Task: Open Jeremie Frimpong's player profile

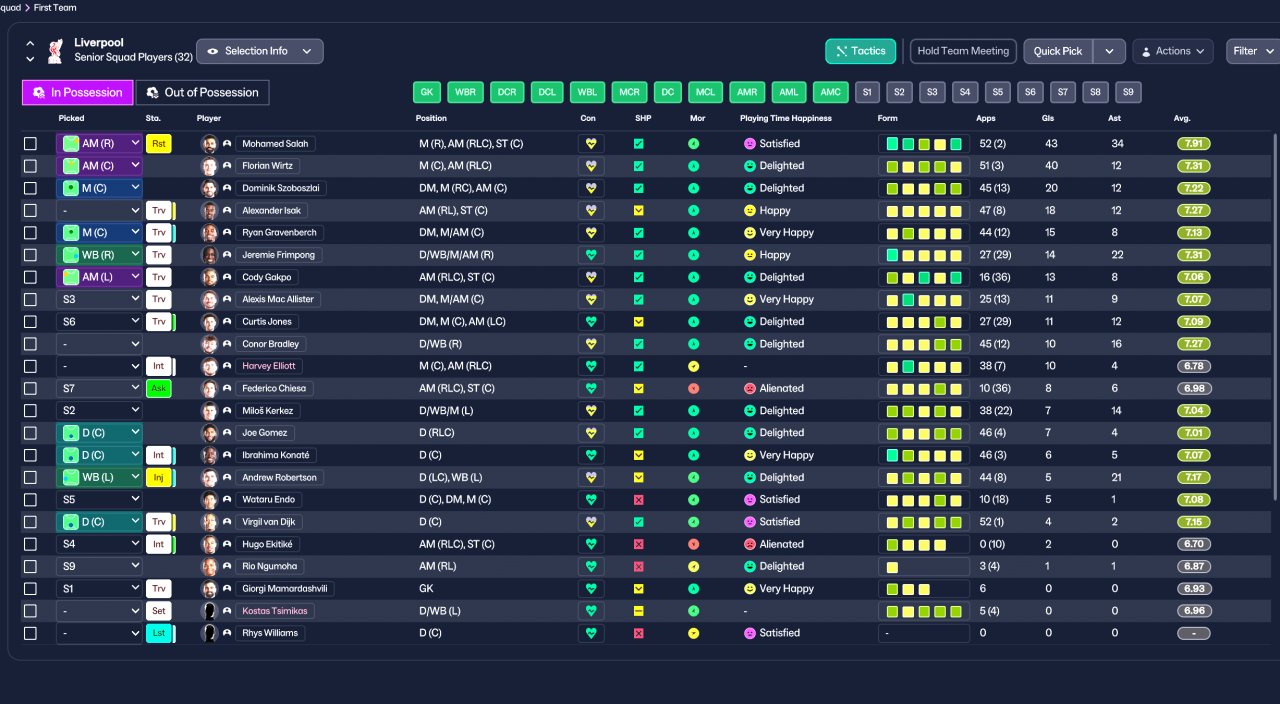Action: coord(279,255)
